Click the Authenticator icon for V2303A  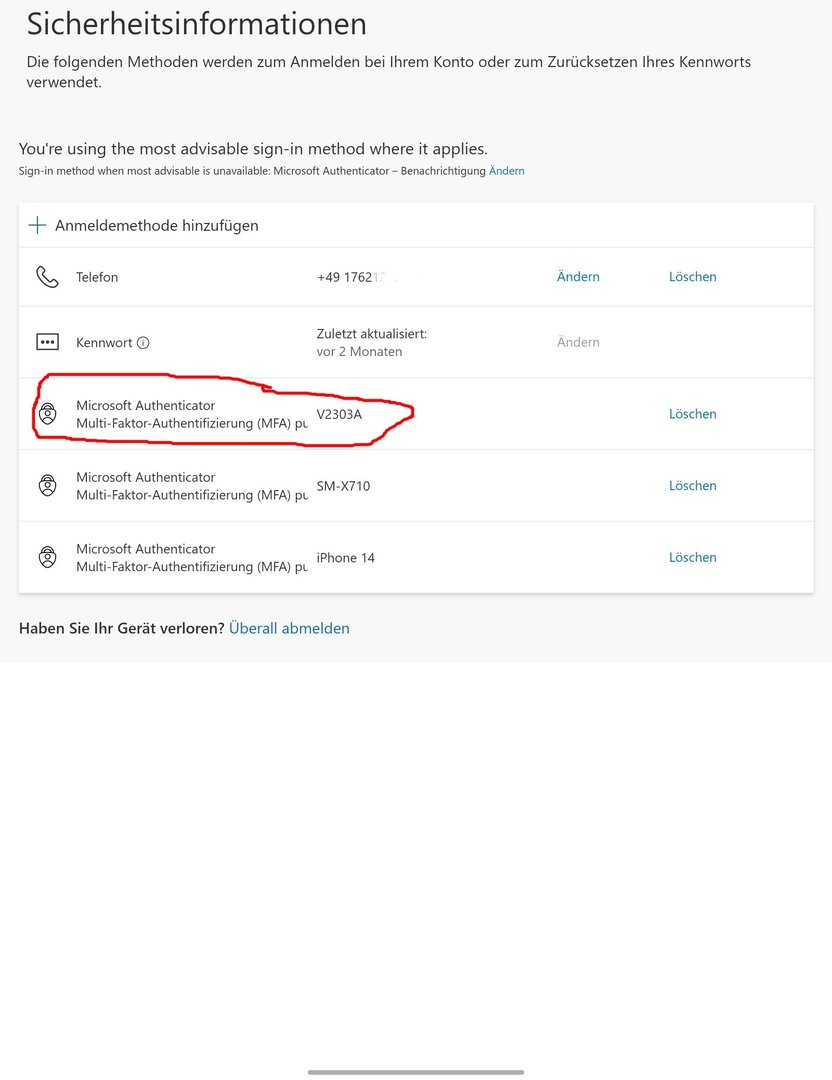tap(47, 414)
